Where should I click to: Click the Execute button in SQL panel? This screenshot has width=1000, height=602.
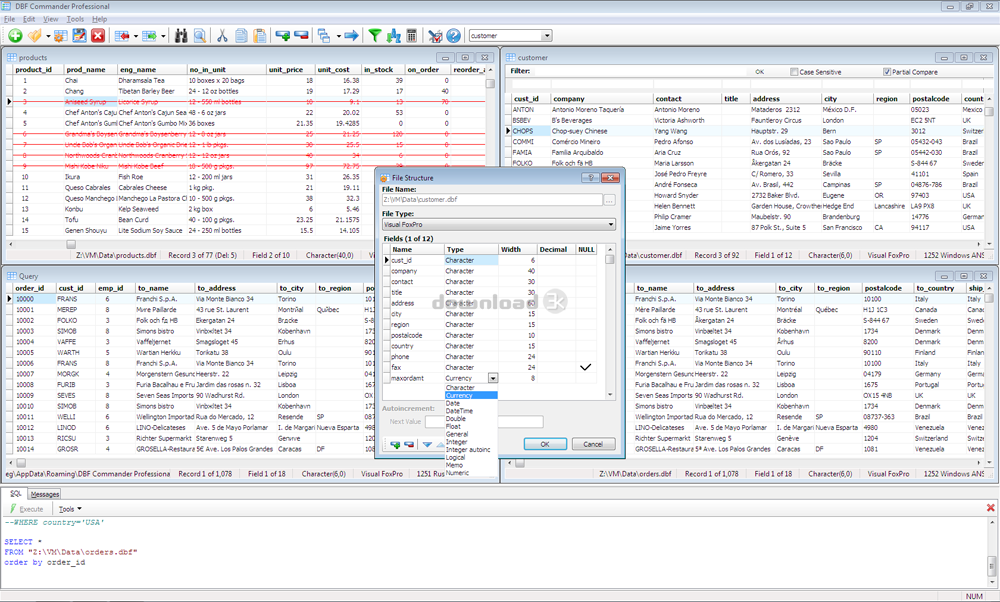click(27, 509)
